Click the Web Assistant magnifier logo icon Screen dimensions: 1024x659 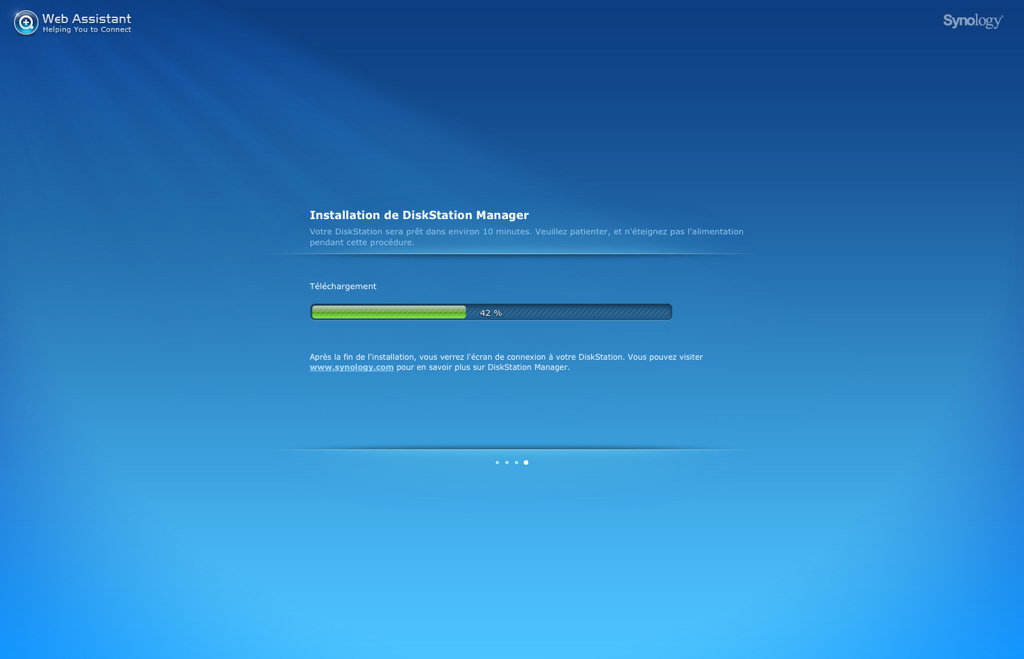26,23
